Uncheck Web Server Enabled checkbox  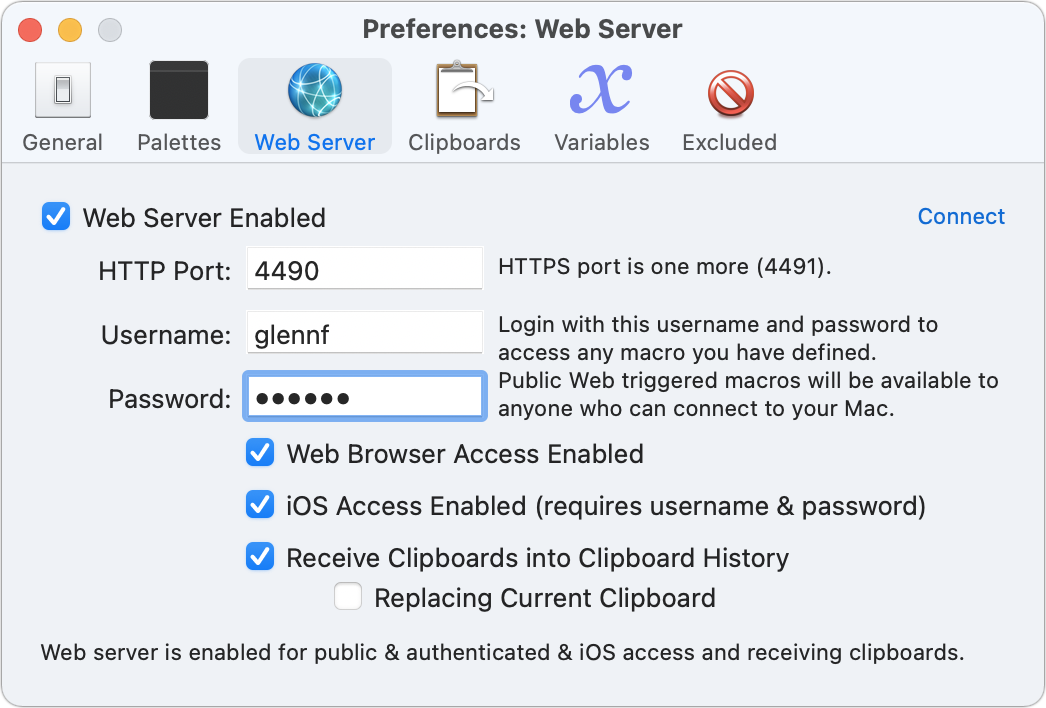tap(56, 217)
